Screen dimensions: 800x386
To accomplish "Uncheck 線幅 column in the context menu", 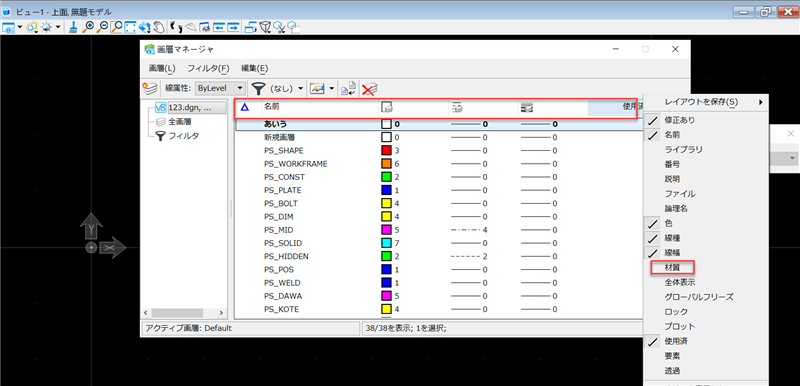I will [671, 252].
